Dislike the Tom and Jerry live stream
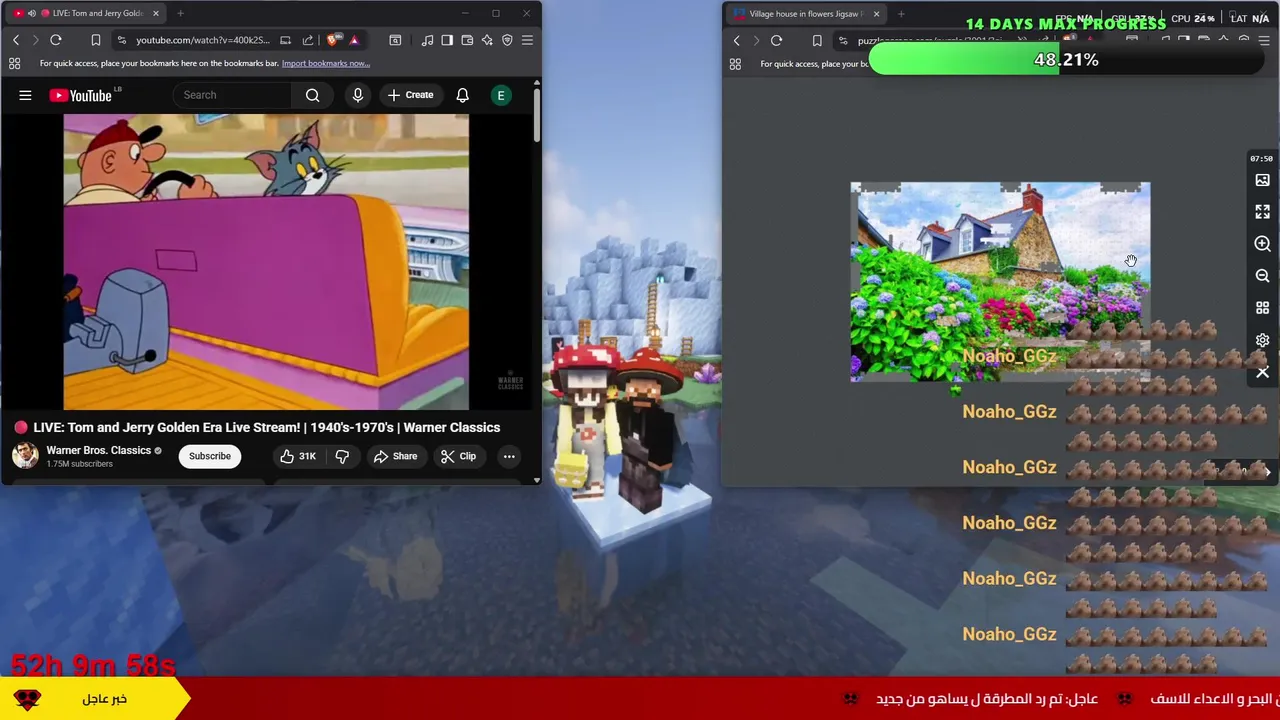This screenshot has height=720, width=1280. (x=342, y=456)
